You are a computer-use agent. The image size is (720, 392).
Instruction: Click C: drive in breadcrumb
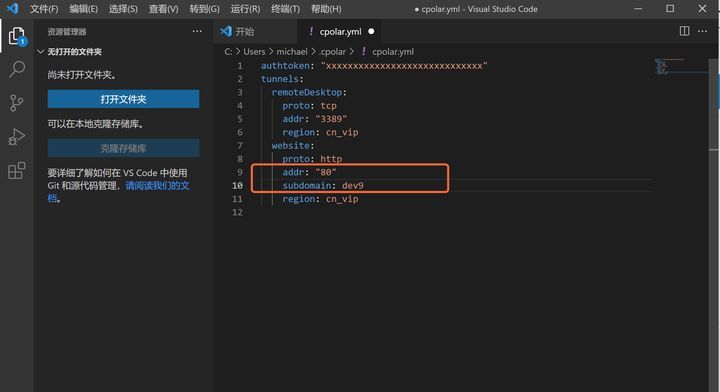tap(228, 51)
